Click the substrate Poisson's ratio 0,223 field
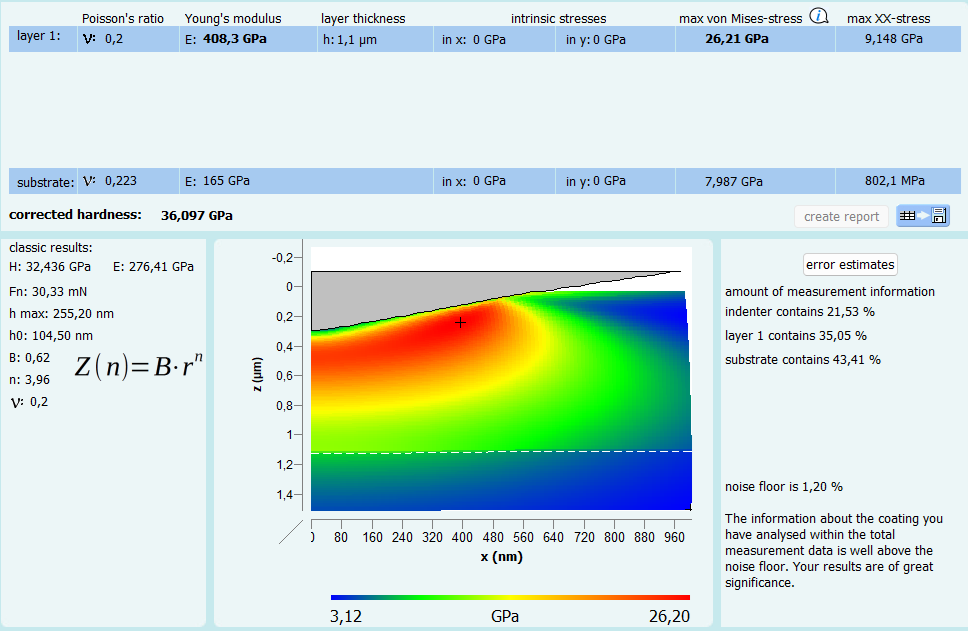 pyautogui.click(x=125, y=181)
